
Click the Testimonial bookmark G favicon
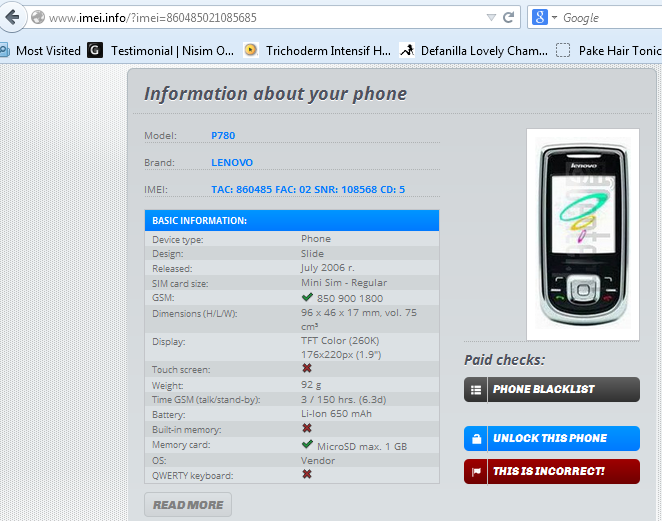[x=95, y=50]
